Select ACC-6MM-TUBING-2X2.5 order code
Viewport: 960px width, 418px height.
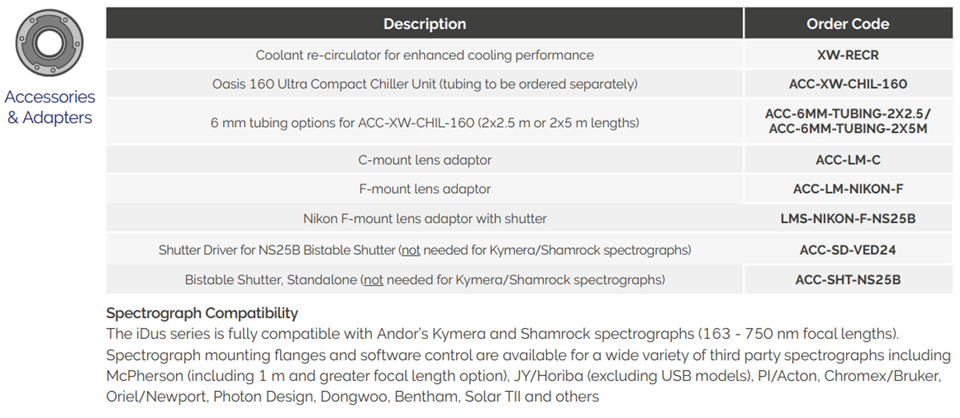[847, 113]
